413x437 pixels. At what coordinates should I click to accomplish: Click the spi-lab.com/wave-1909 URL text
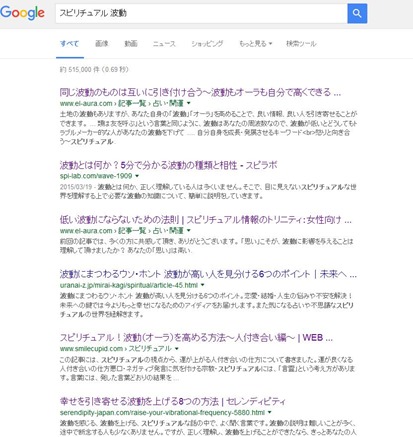[x=96, y=176]
